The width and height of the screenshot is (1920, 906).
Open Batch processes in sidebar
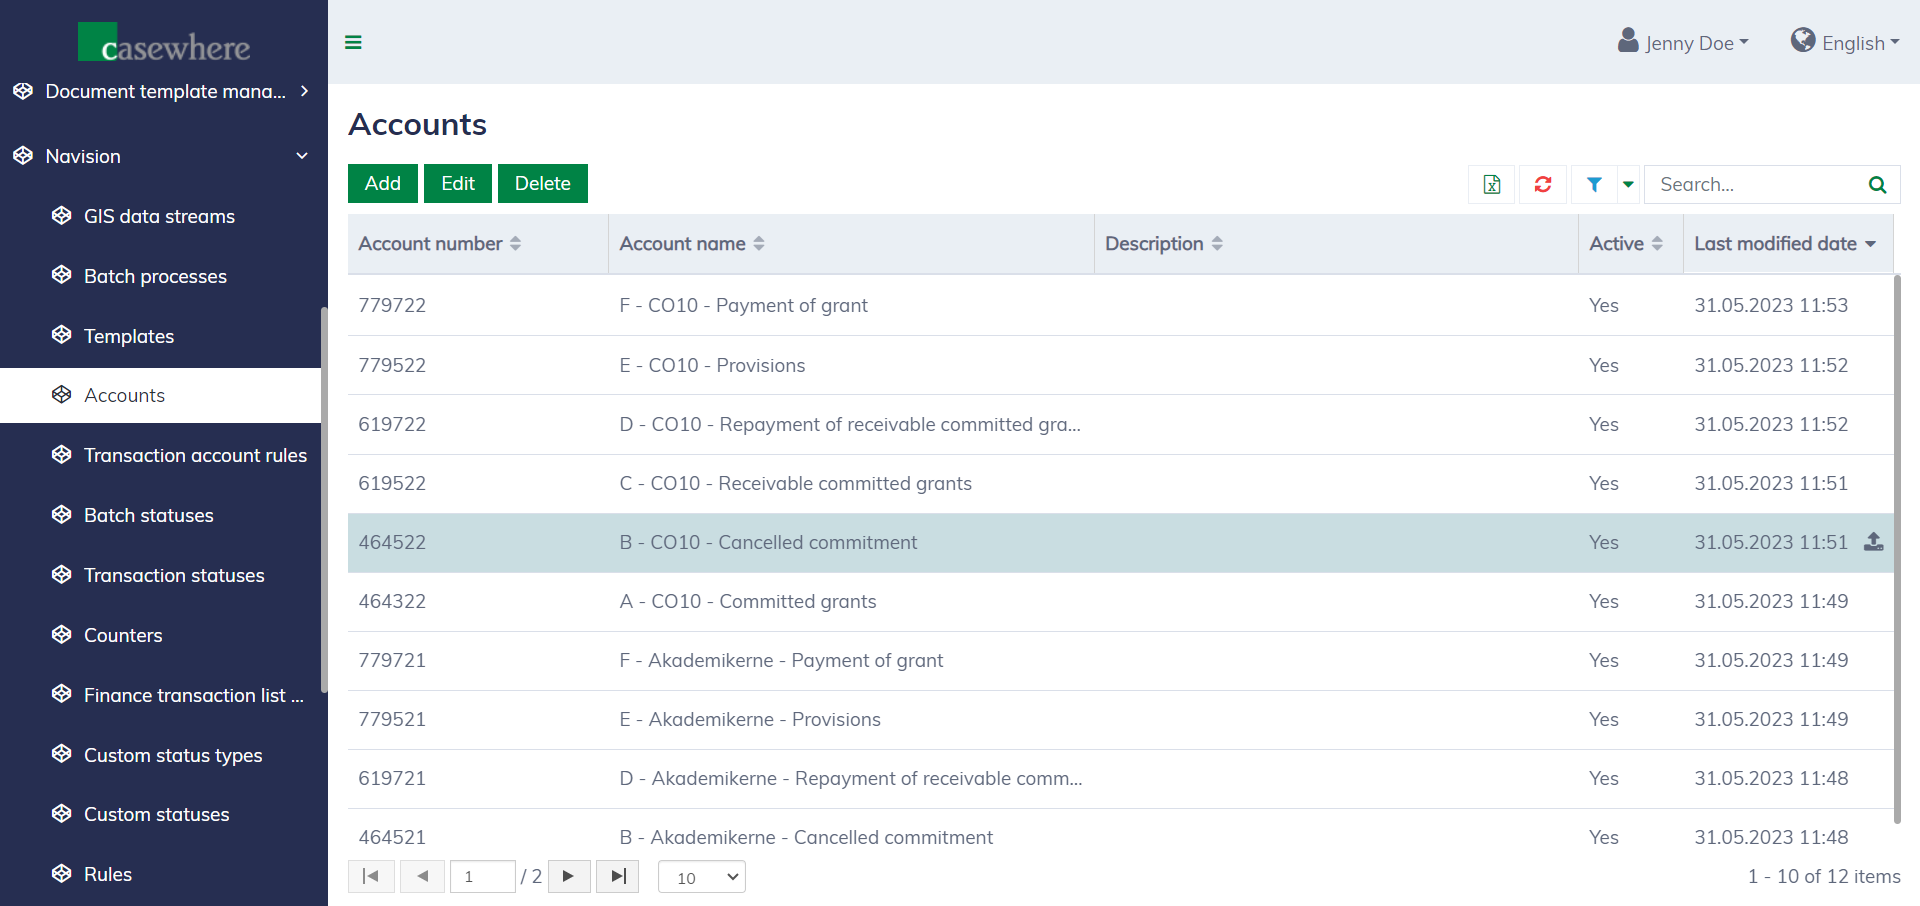click(155, 276)
